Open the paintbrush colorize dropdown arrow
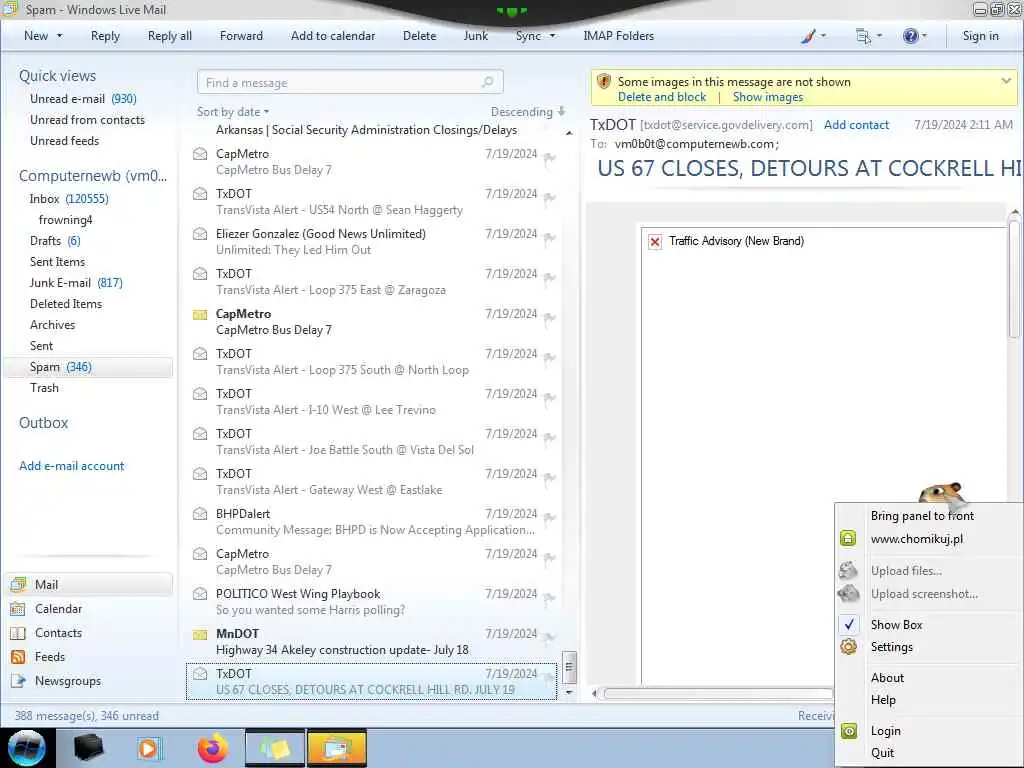Screen dimensions: 1024x768 (x=823, y=36)
